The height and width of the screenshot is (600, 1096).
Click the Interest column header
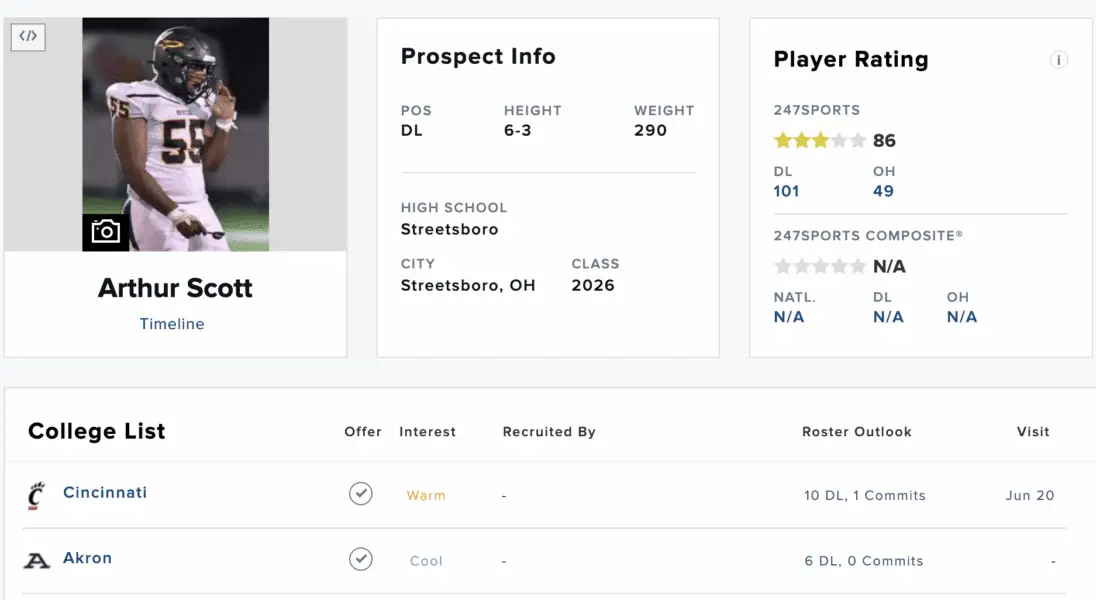click(427, 432)
